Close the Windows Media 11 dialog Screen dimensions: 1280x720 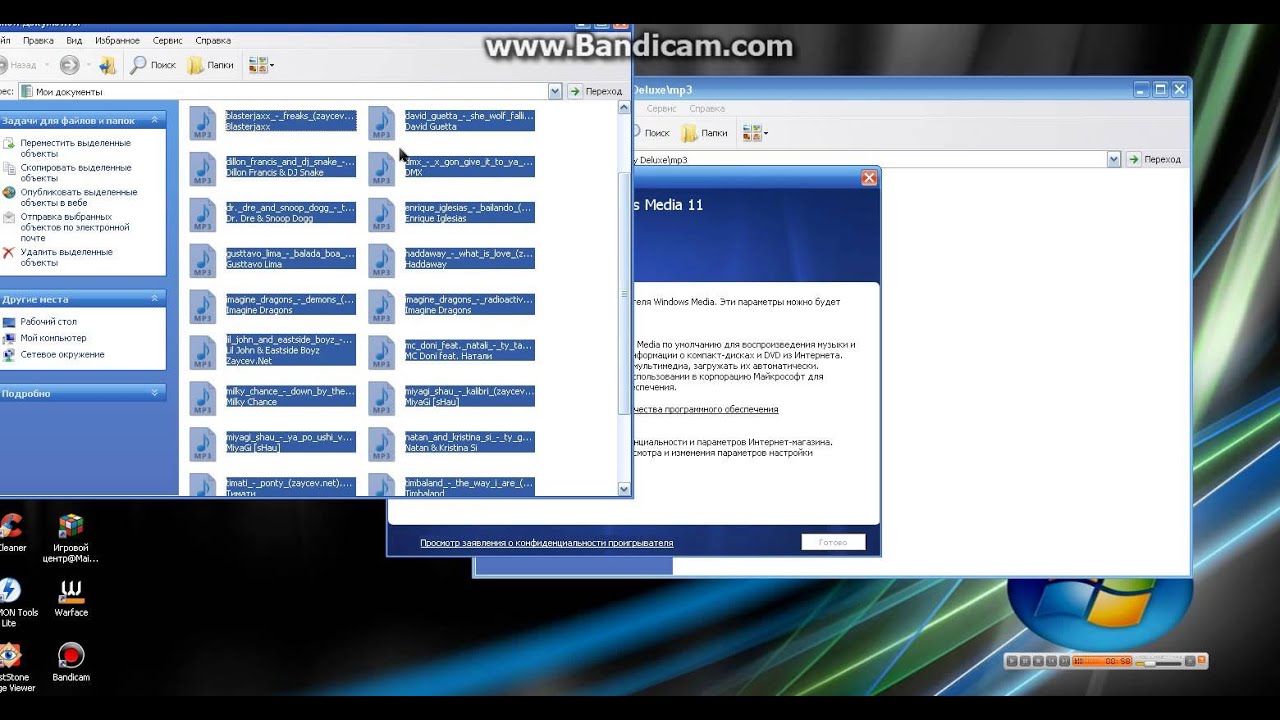pos(869,178)
